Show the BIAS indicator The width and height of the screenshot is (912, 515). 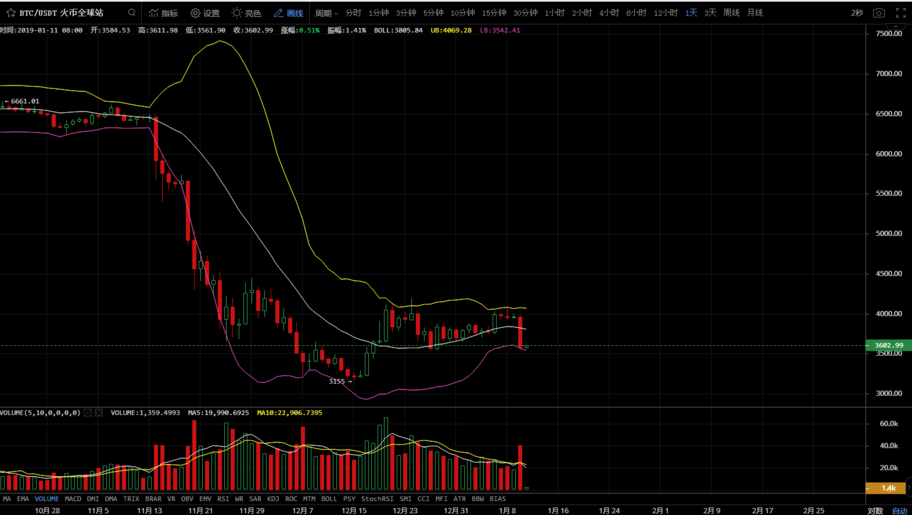point(498,499)
